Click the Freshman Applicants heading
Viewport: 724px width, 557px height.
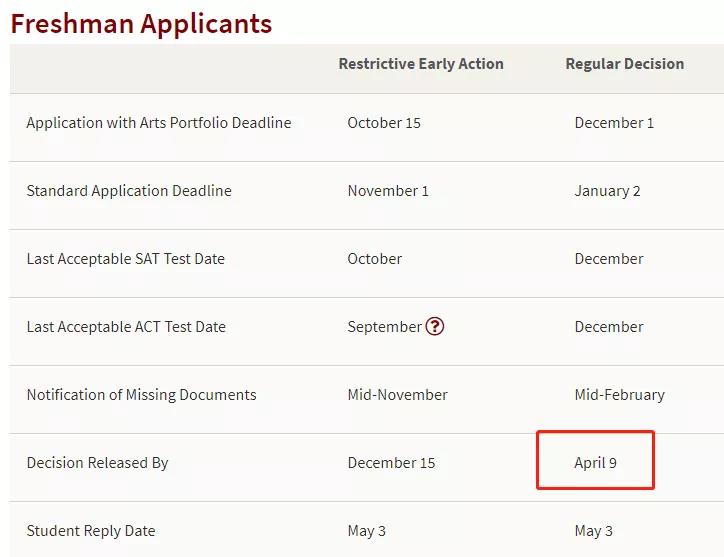point(141,23)
